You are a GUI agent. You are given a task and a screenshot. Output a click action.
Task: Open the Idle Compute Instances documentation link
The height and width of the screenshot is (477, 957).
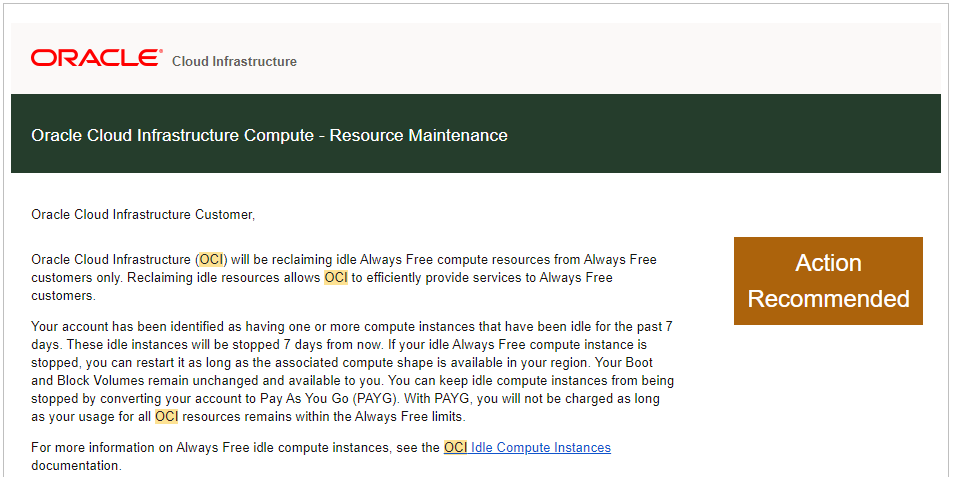pos(540,447)
